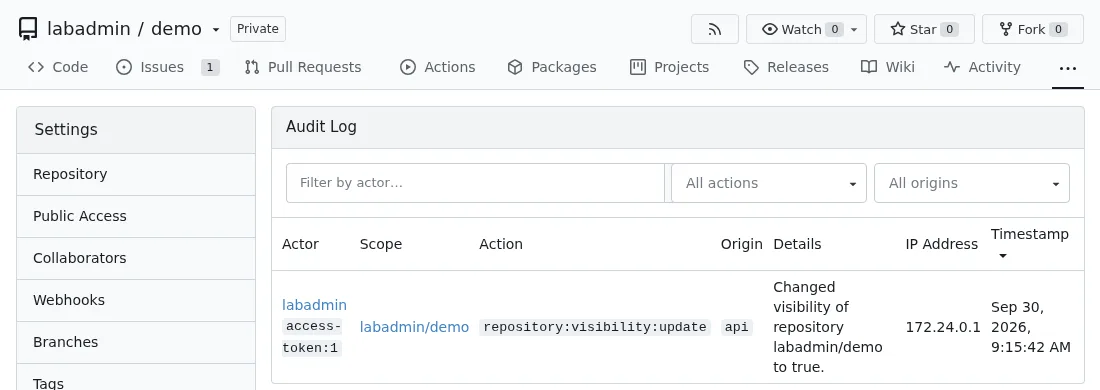The width and height of the screenshot is (1100, 390).
Task: Expand the caret dropdown next to demo
Action: click(x=216, y=30)
